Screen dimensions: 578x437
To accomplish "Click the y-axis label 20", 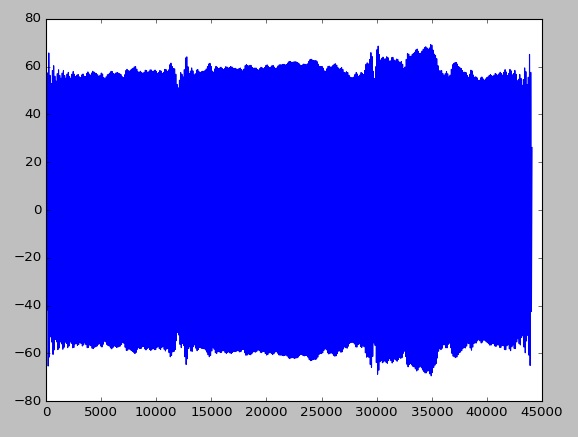I will 33,162.
